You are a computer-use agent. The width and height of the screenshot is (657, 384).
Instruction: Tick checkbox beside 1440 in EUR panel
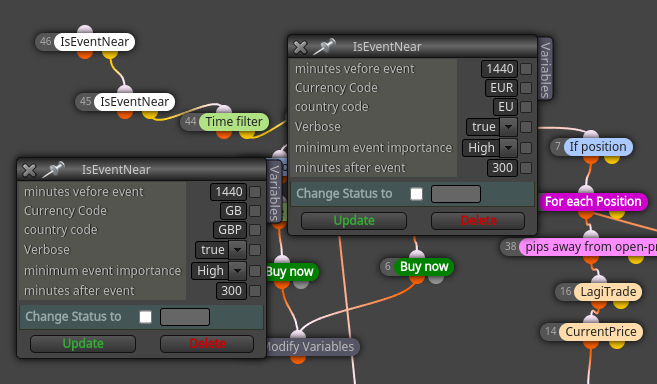526,69
